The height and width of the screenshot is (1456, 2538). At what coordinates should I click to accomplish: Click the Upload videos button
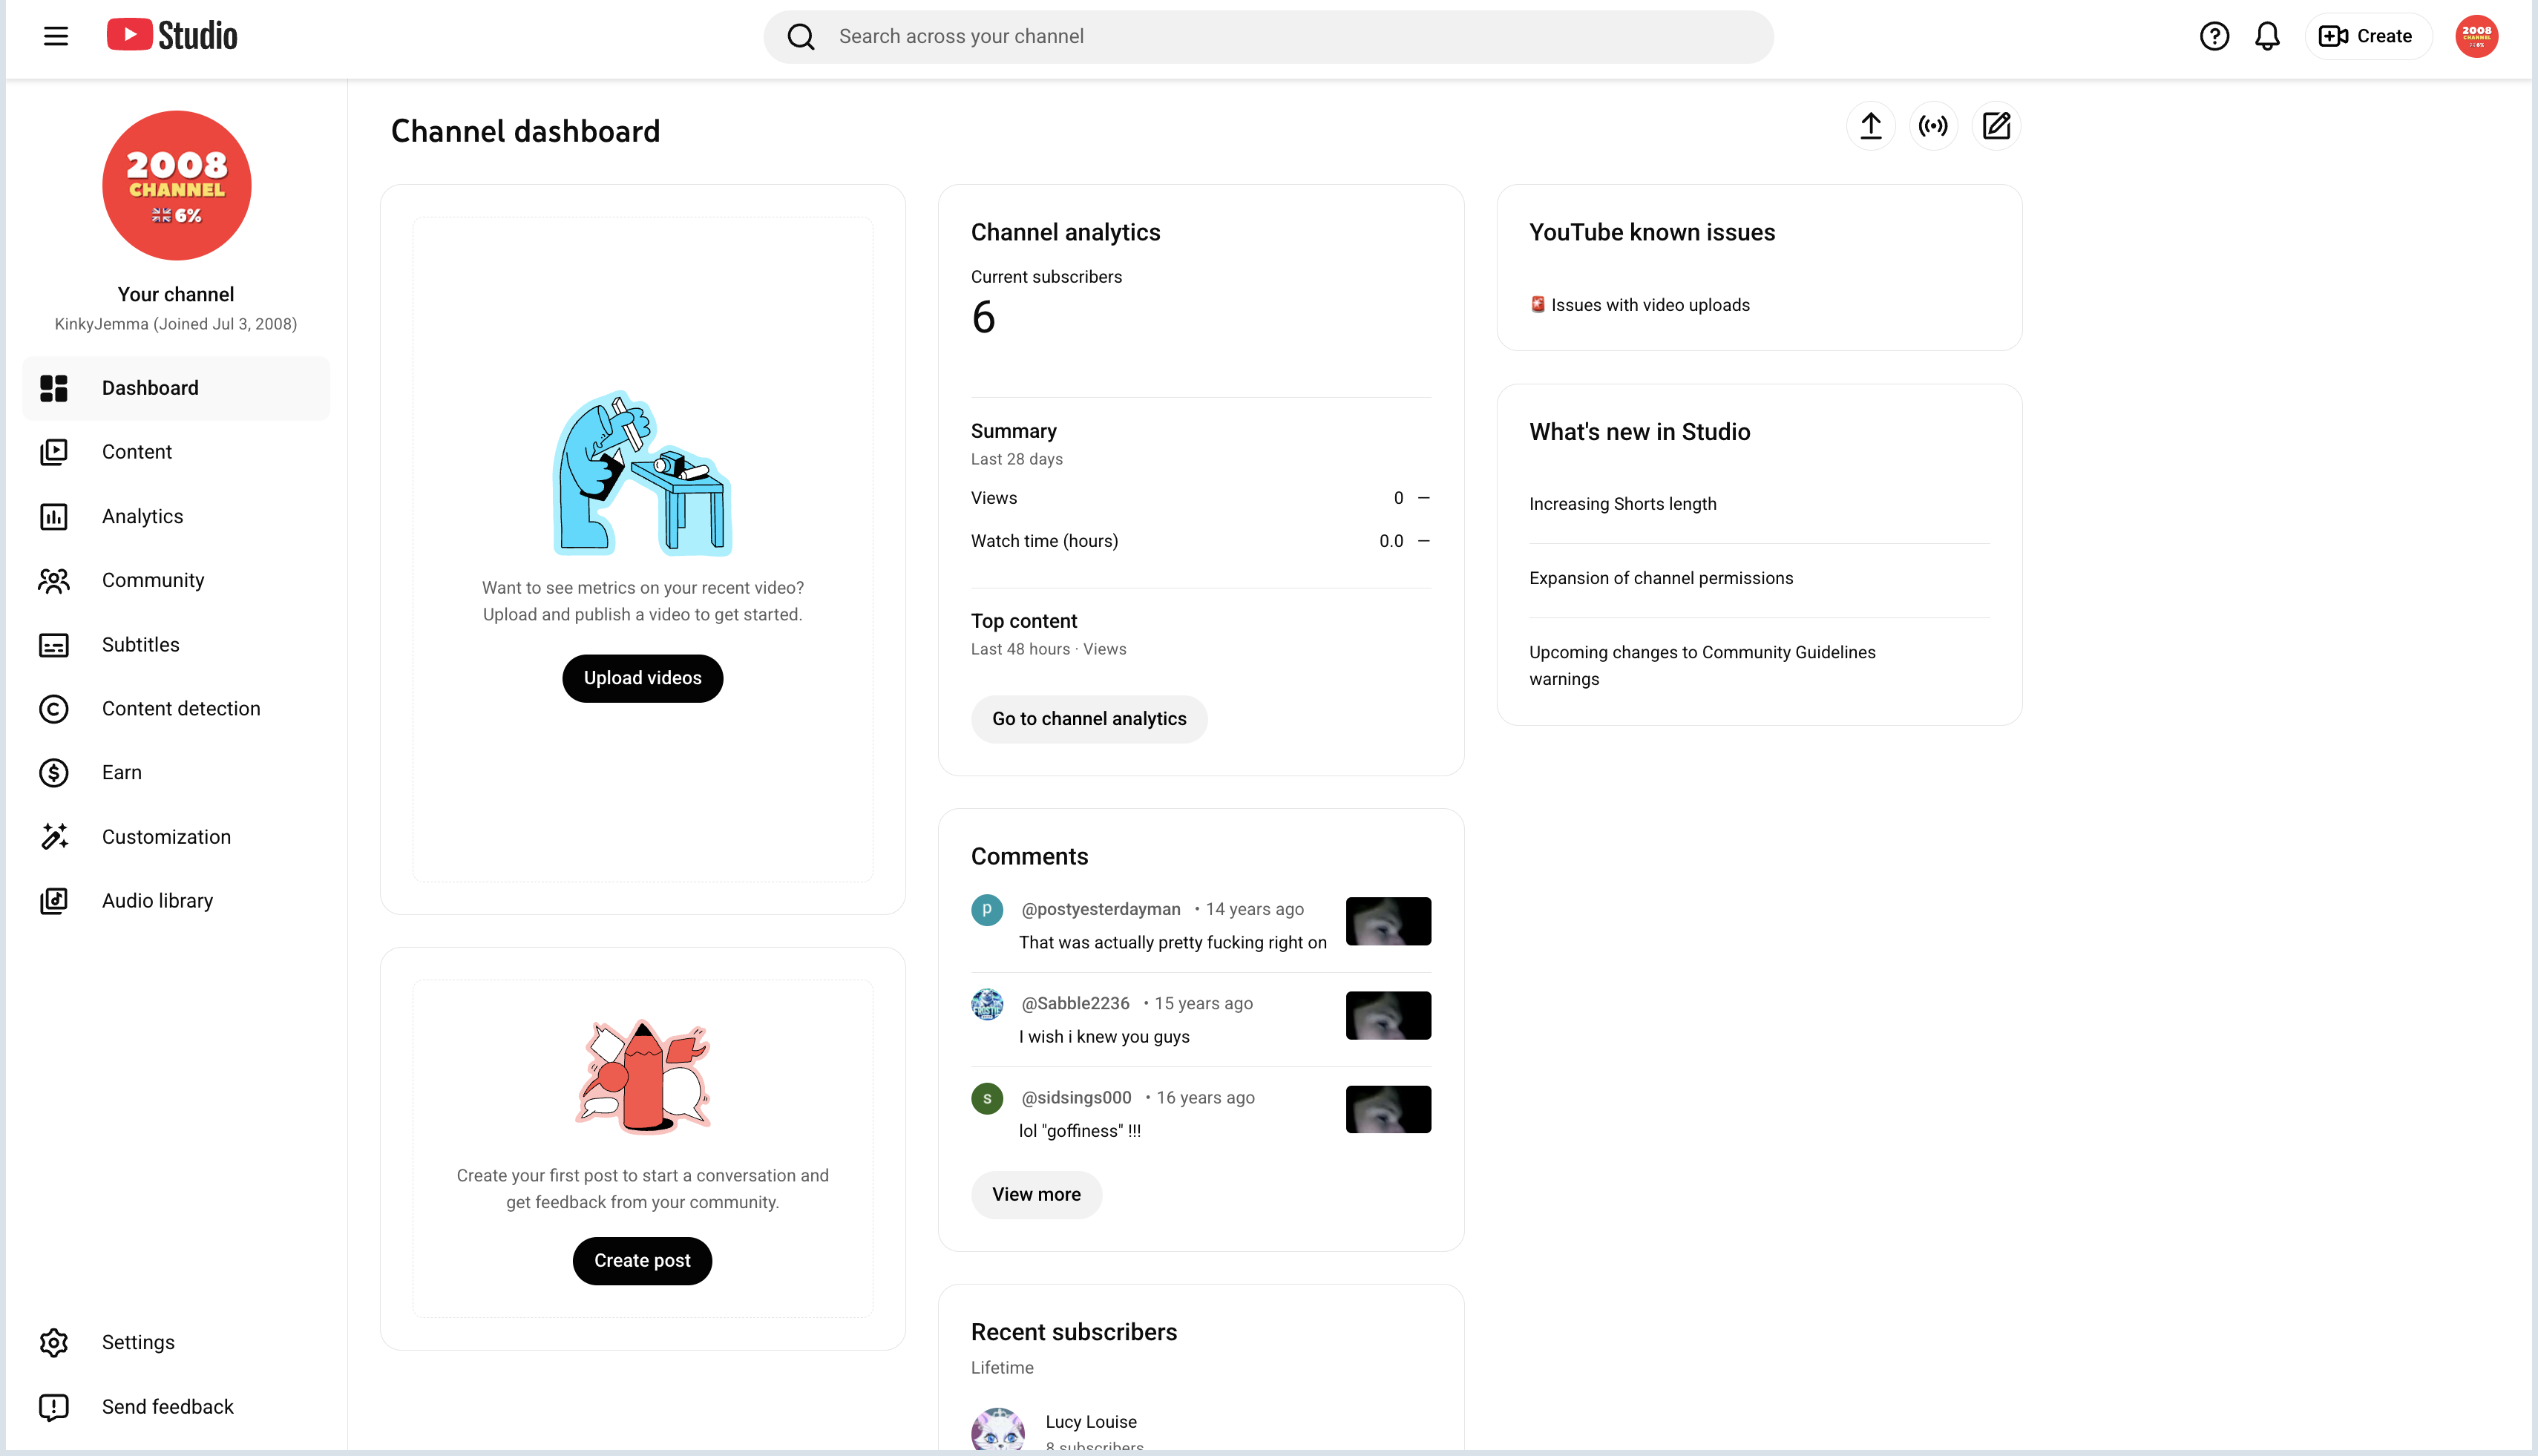(643, 679)
